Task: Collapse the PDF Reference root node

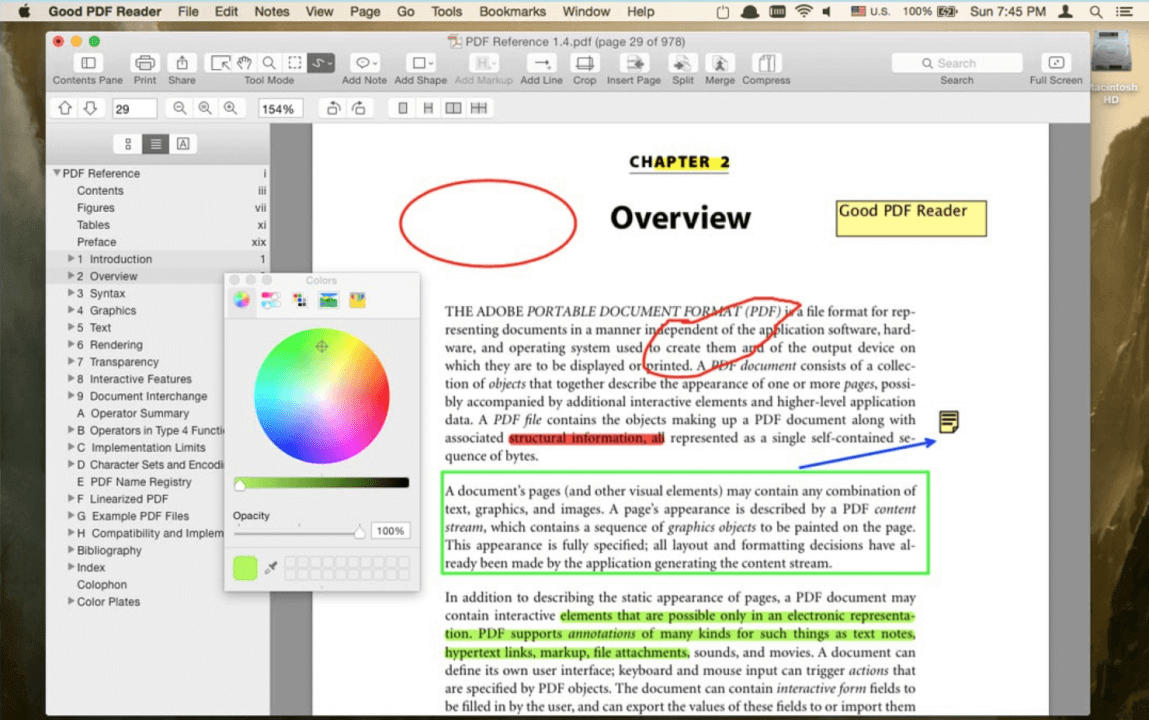Action: 57,173
